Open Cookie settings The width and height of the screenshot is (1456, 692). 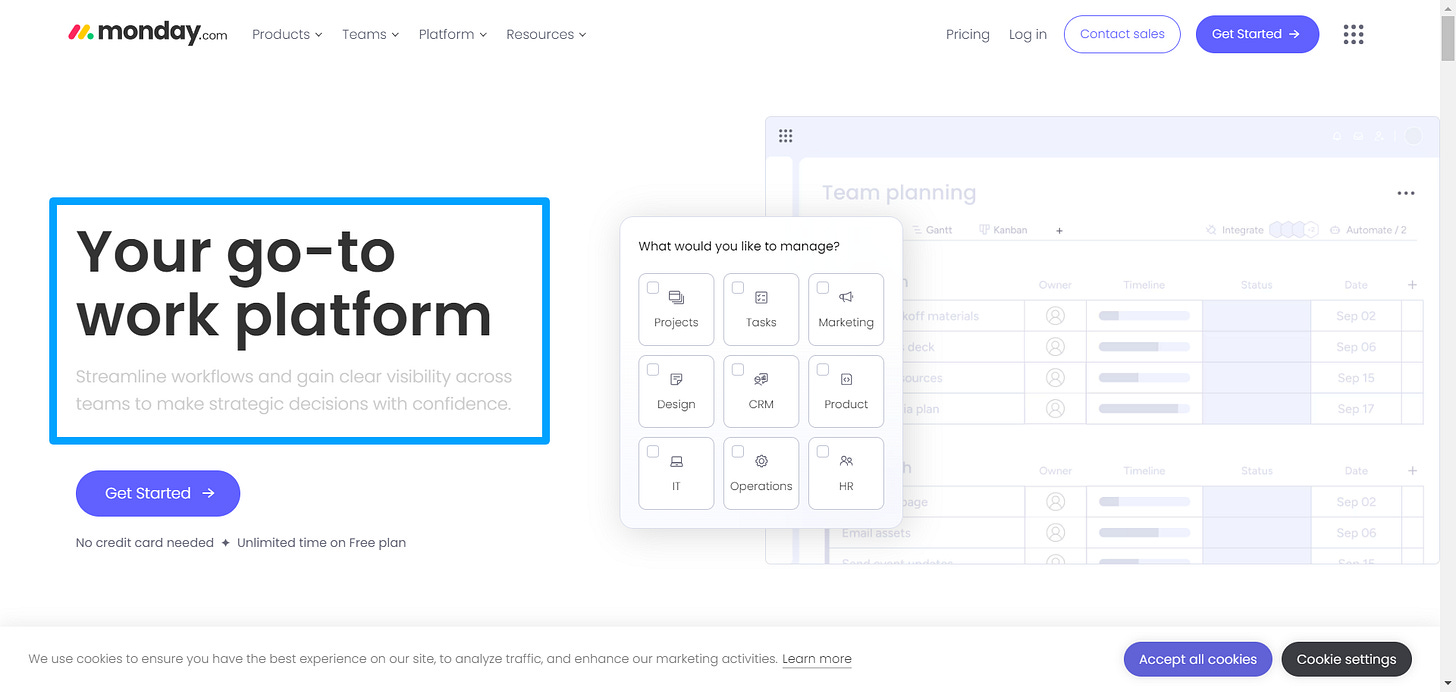click(x=1346, y=659)
